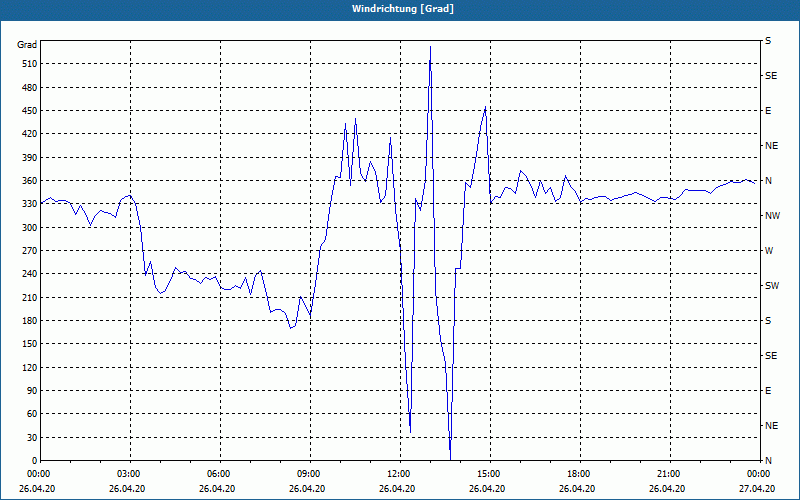The height and width of the screenshot is (500, 800).
Task: Click the N compass label beside the 360 gridline
Action: pos(769,181)
